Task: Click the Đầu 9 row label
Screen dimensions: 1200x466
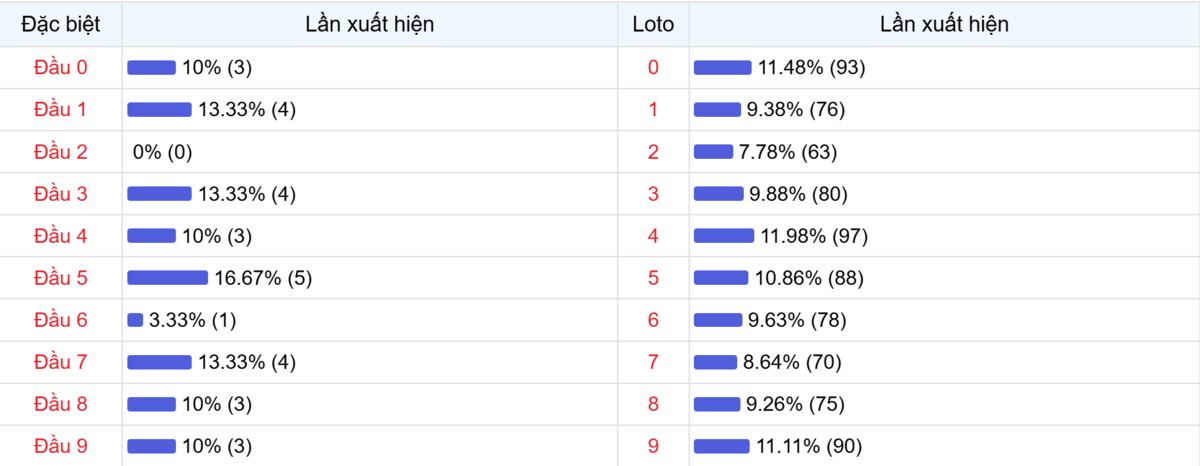Action: pos(61,446)
